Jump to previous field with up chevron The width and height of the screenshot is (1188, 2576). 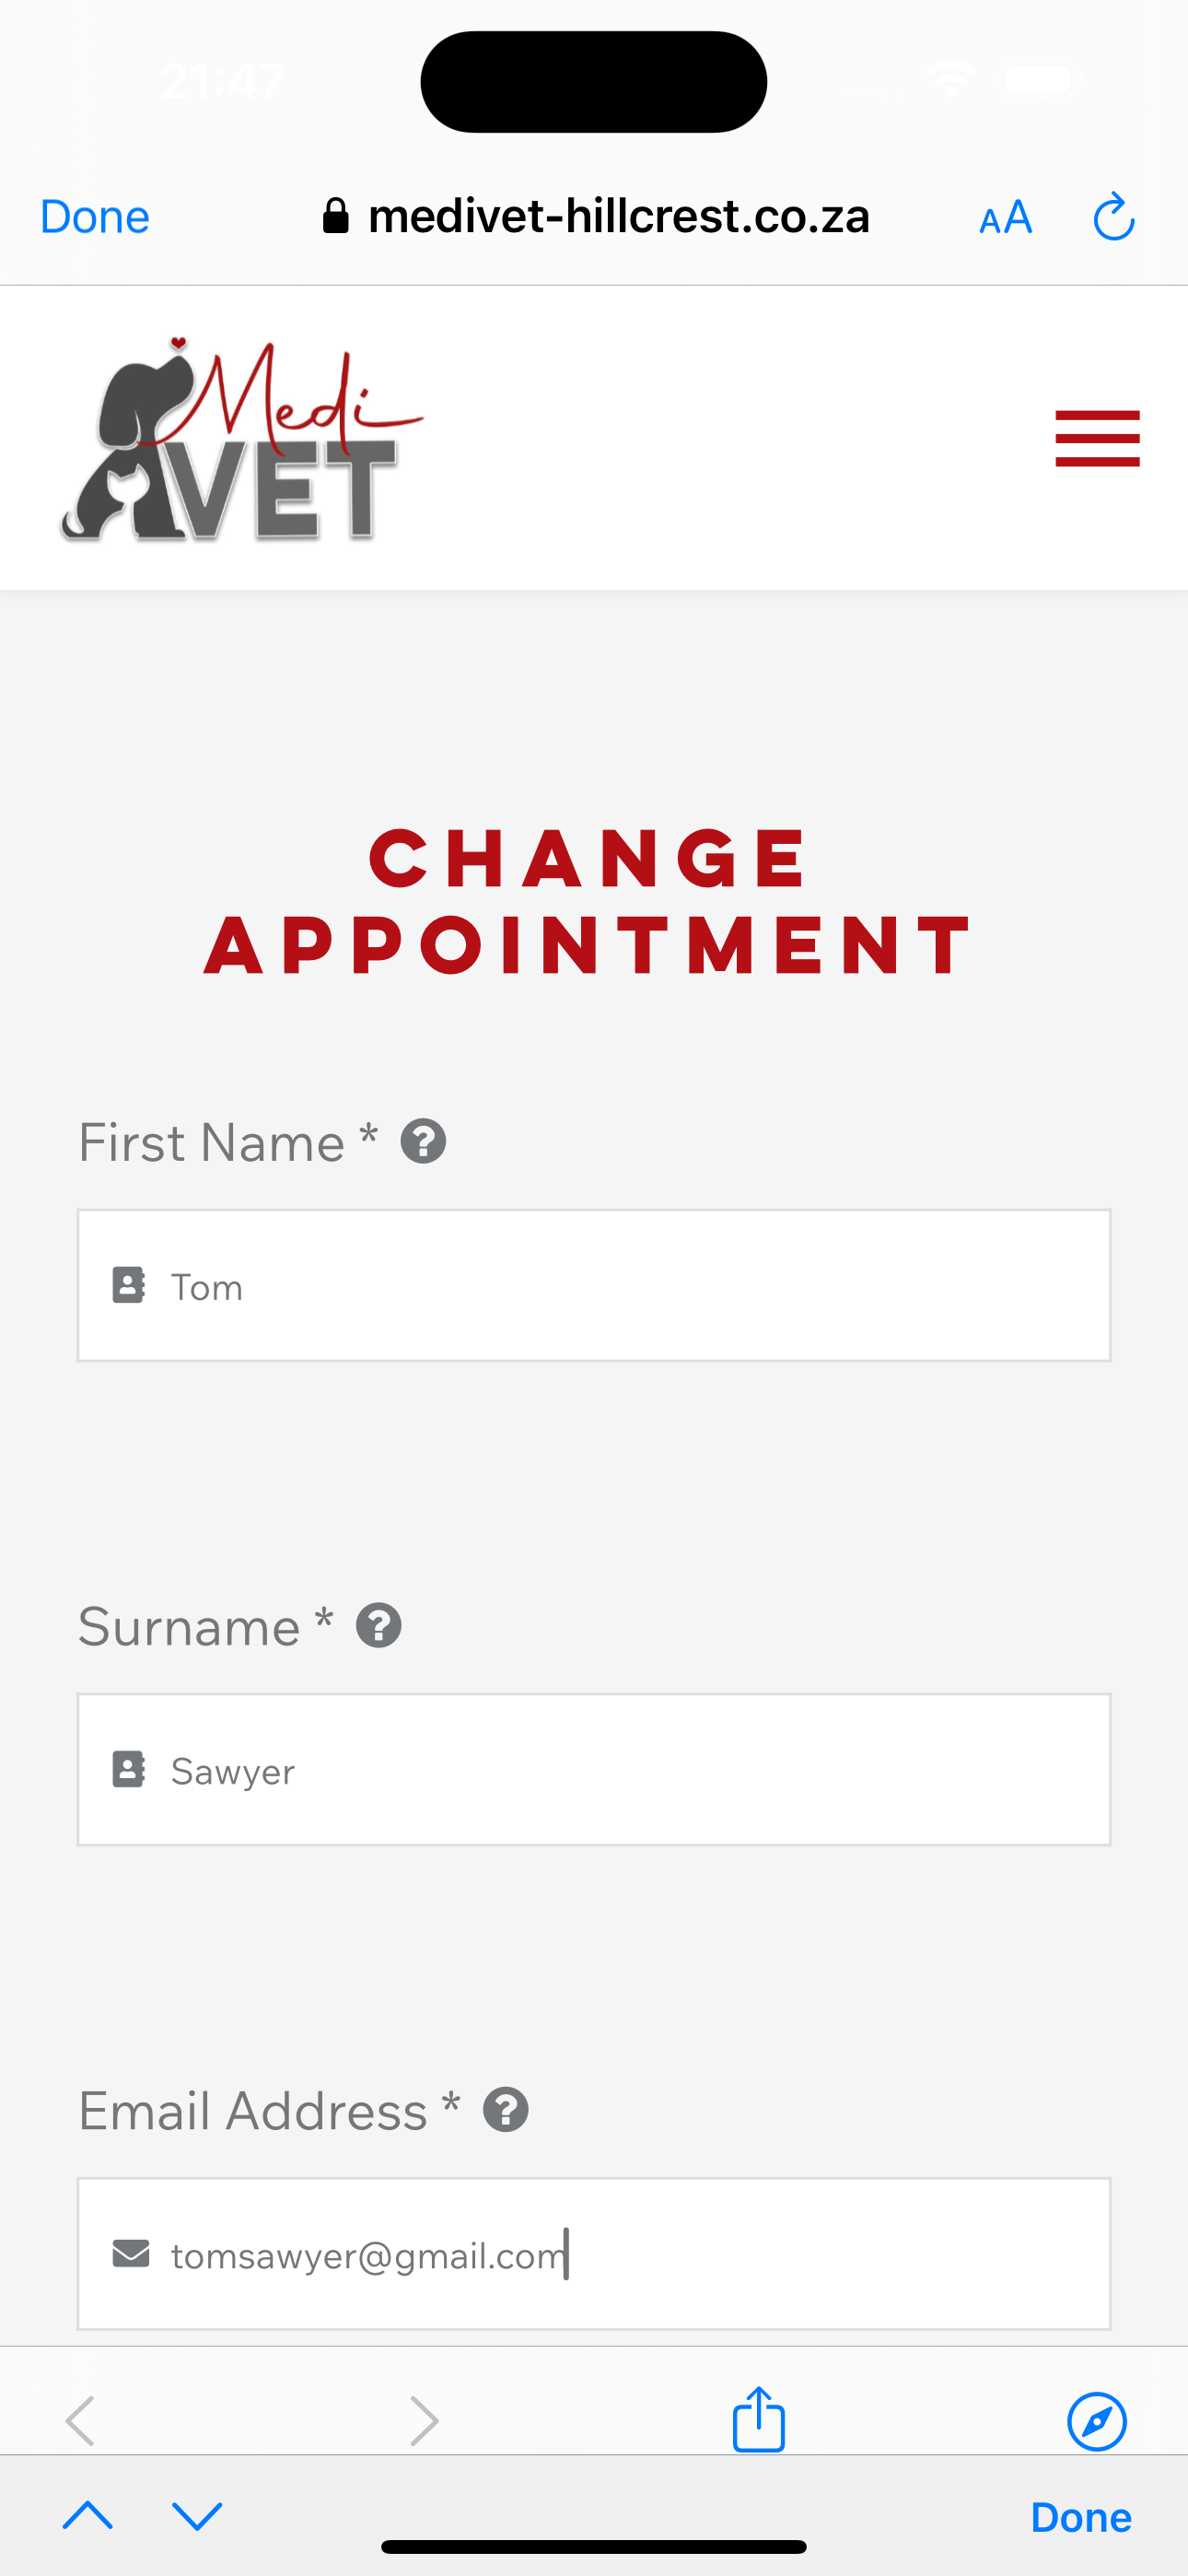[88, 2514]
